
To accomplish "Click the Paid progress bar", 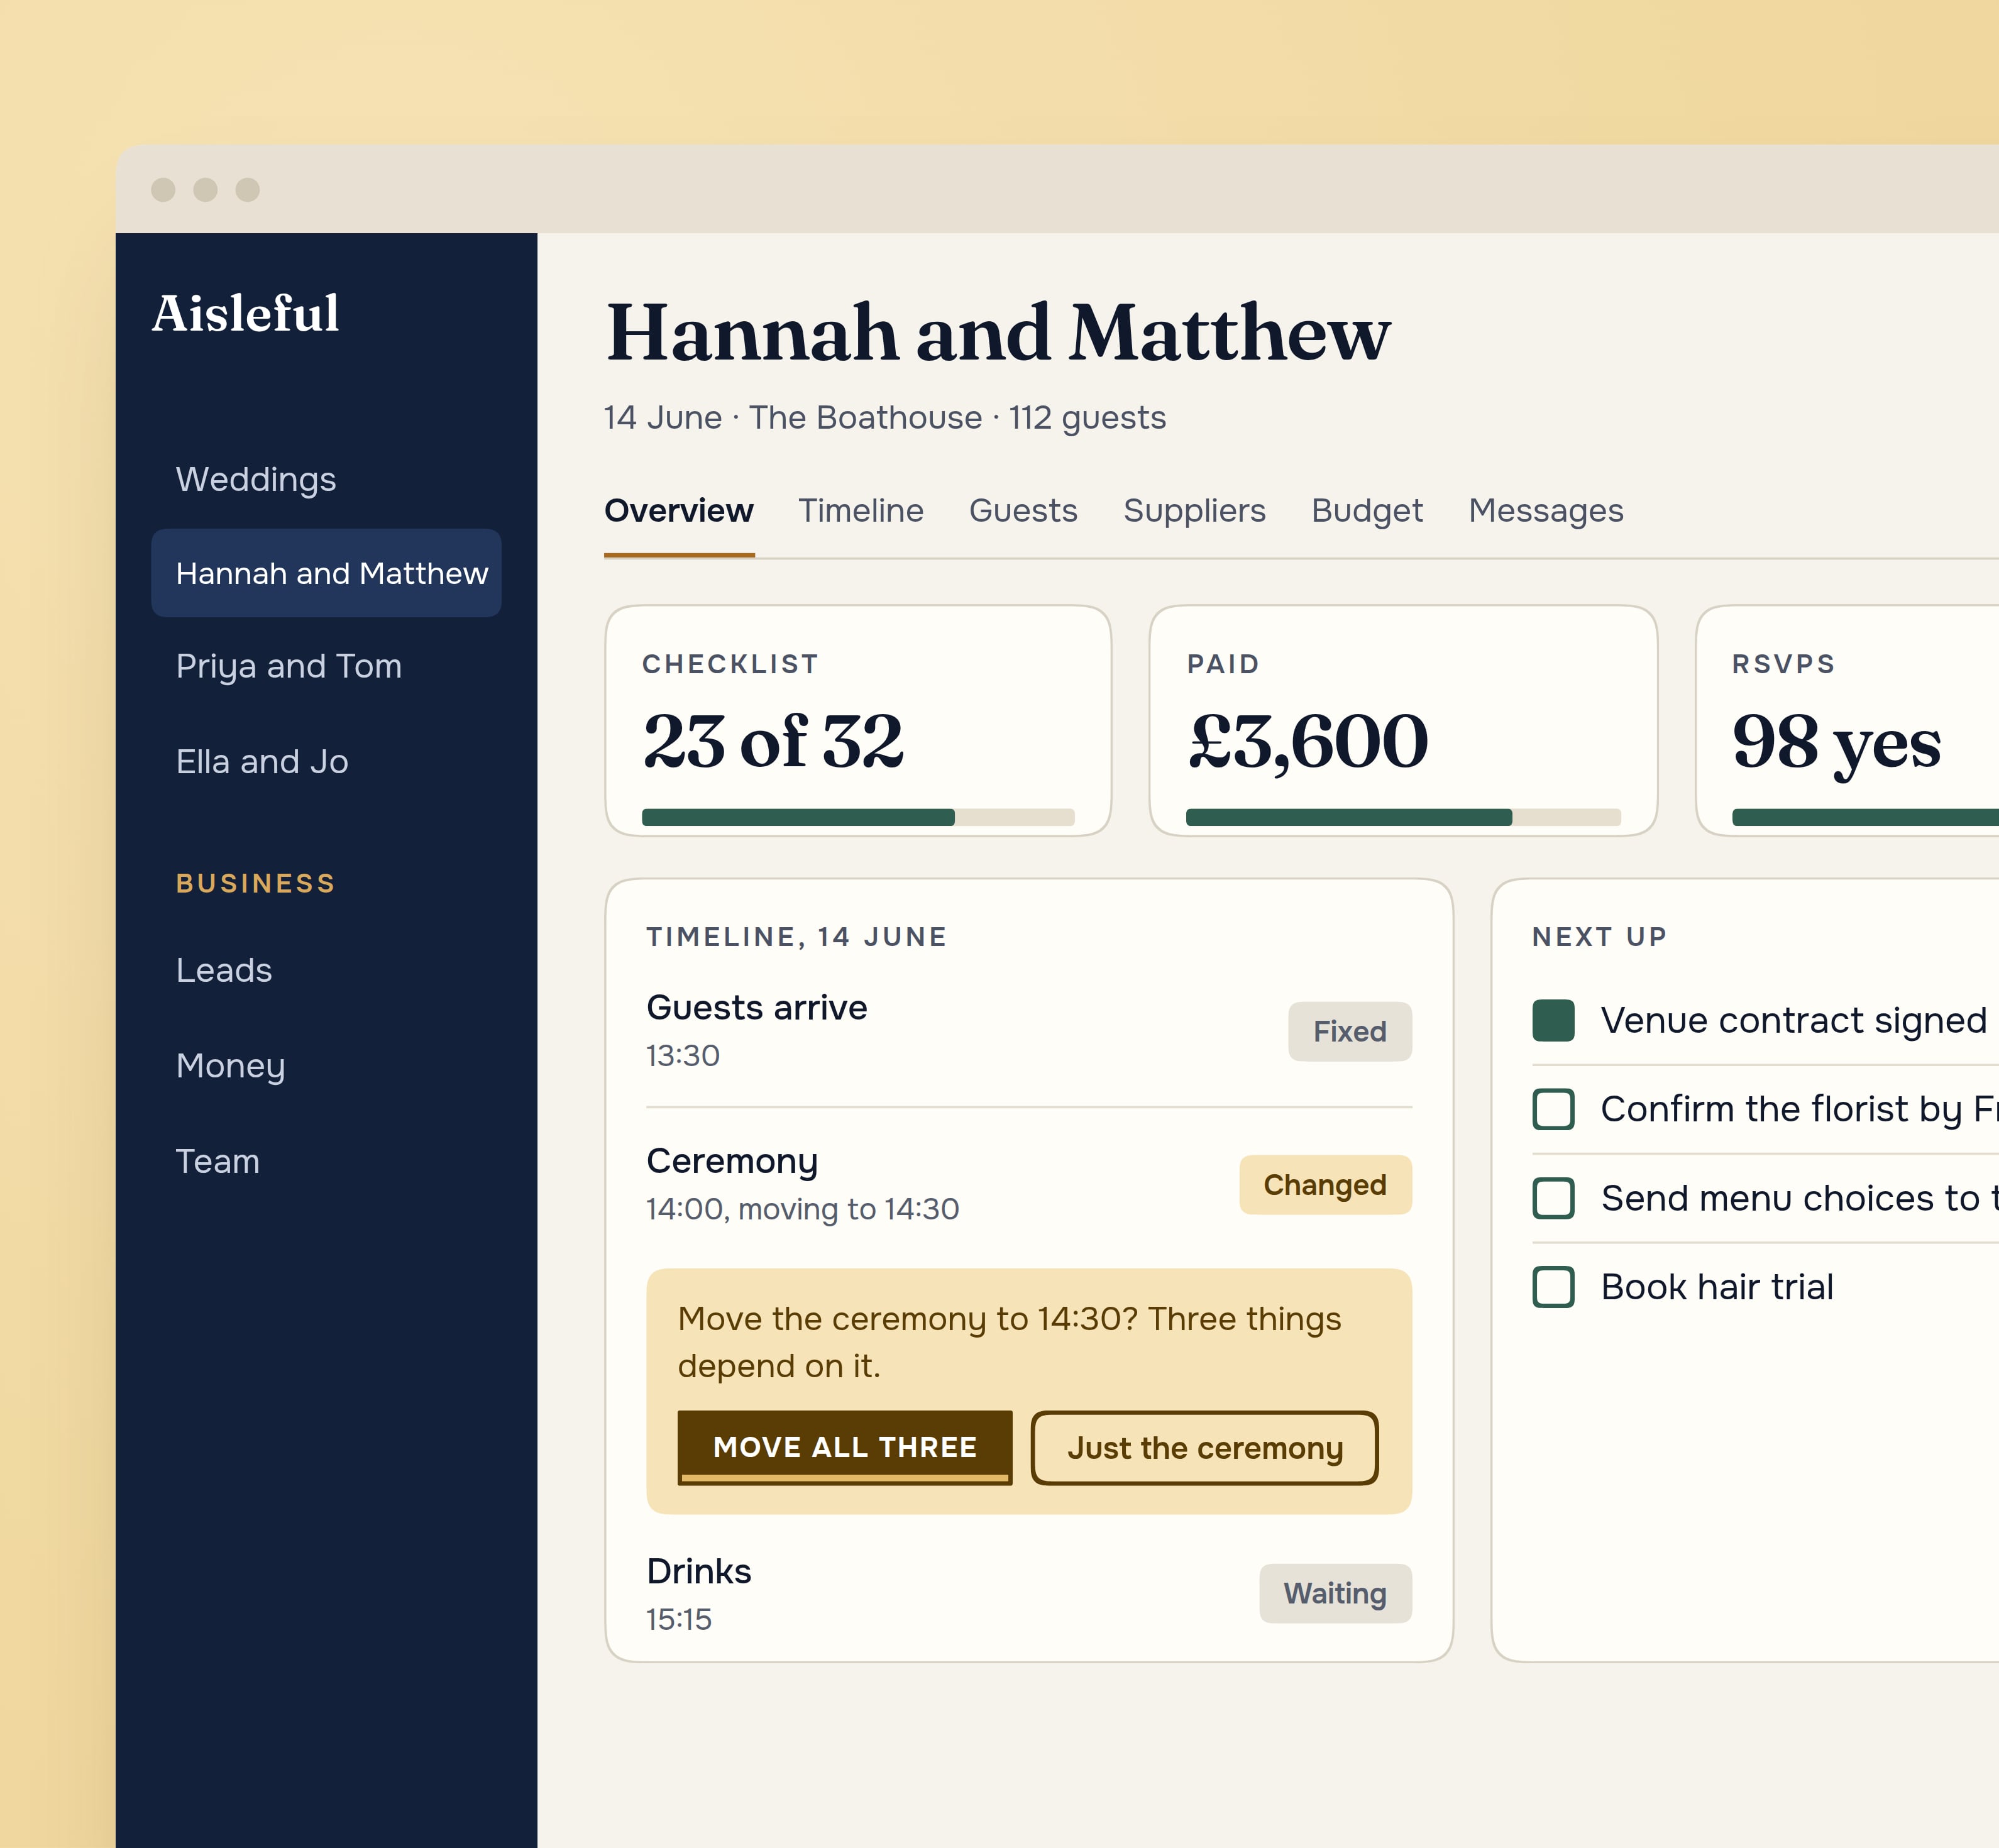I will coord(1403,817).
